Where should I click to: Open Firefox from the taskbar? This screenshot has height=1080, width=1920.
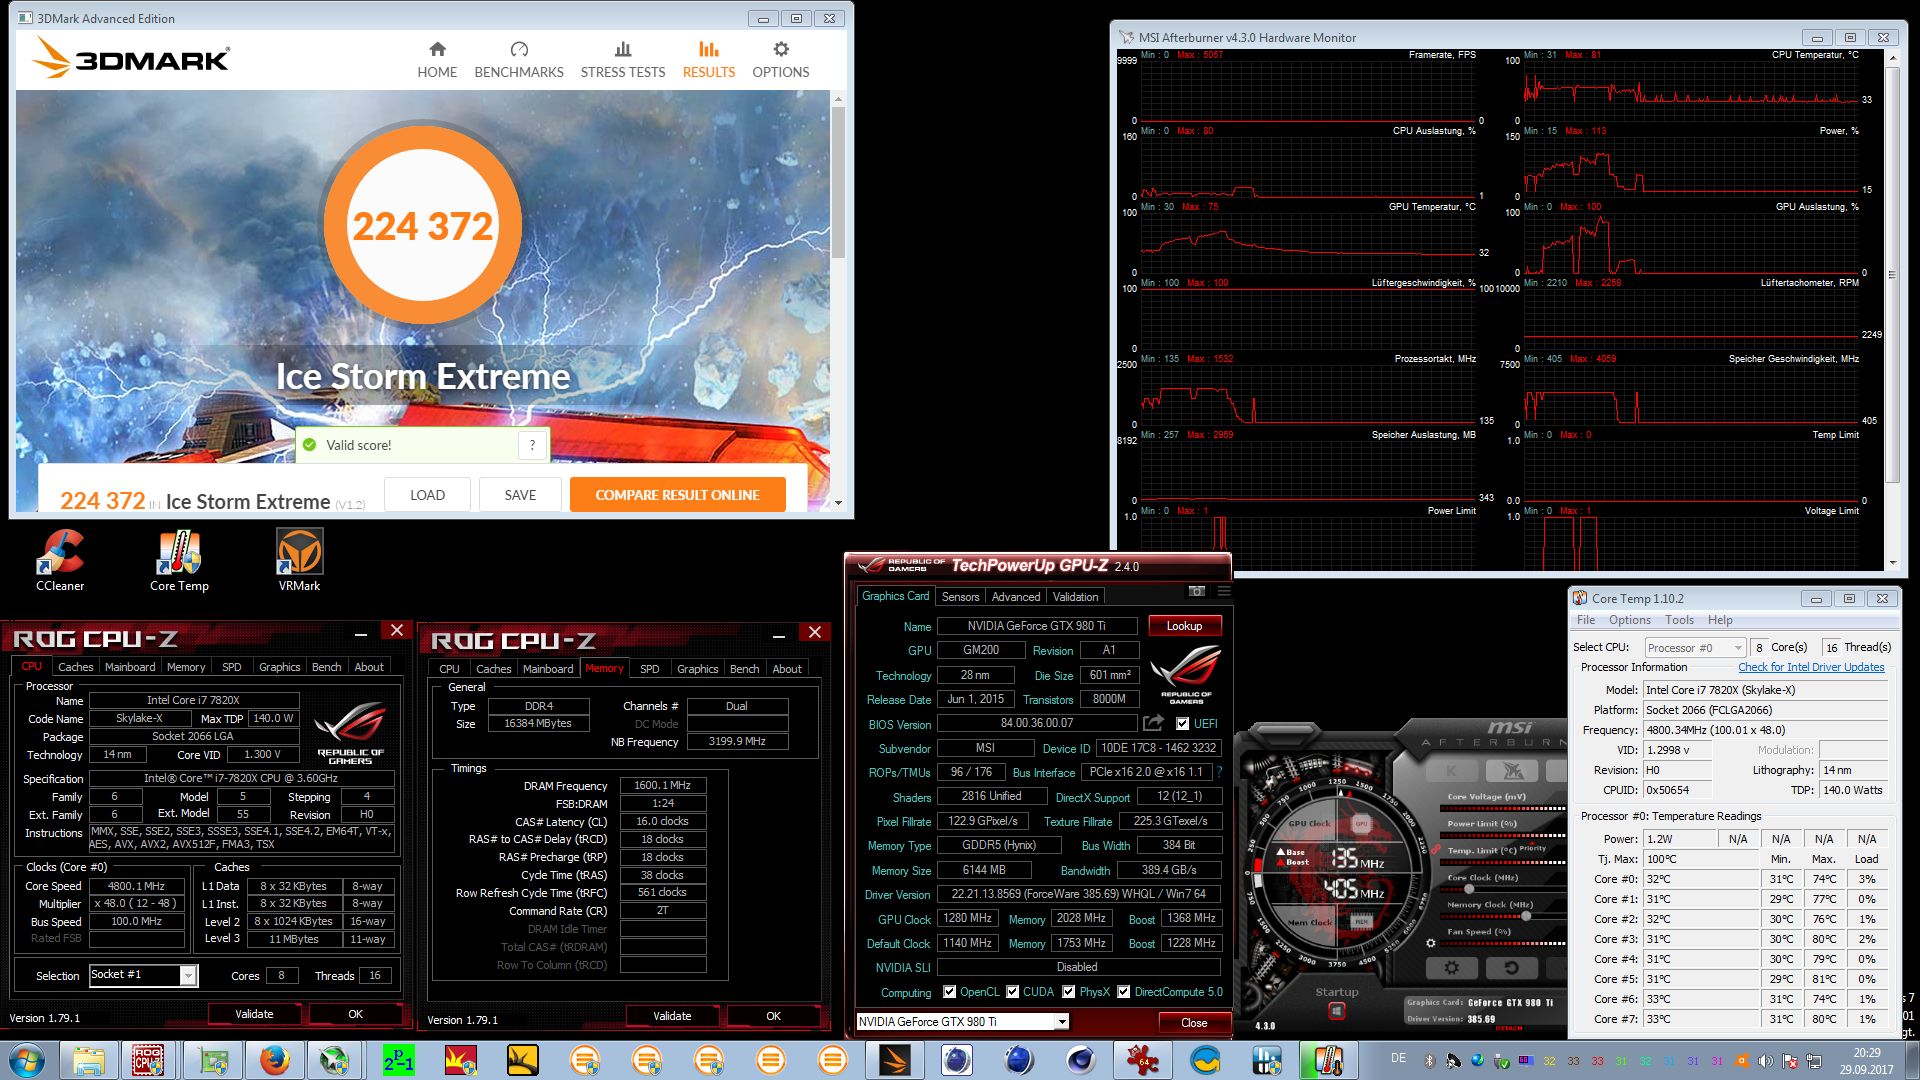pyautogui.click(x=274, y=1060)
